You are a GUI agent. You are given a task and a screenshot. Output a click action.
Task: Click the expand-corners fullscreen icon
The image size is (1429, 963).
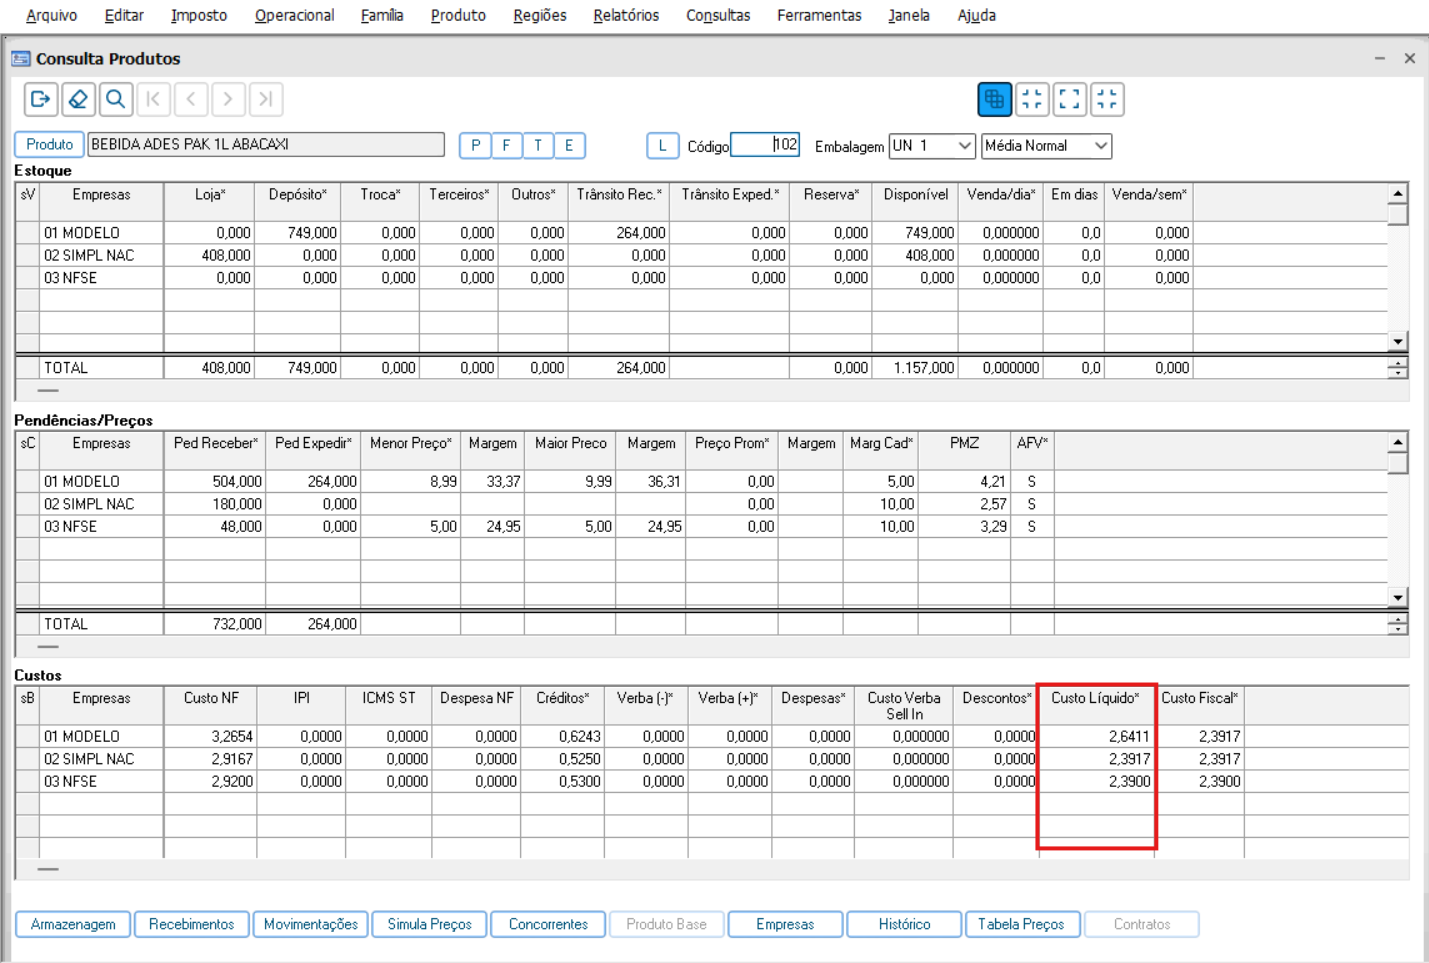click(1069, 99)
